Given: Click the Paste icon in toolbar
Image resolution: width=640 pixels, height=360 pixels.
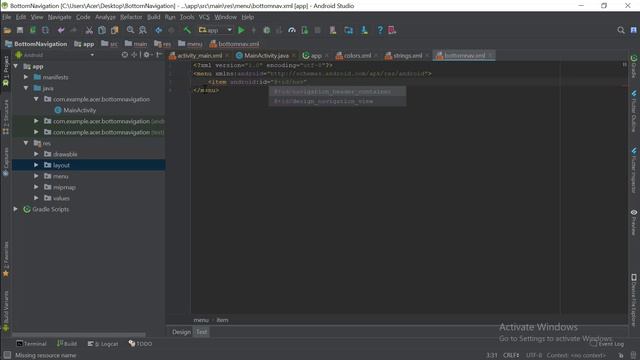Looking at the screenshot, I should tap(114, 30).
